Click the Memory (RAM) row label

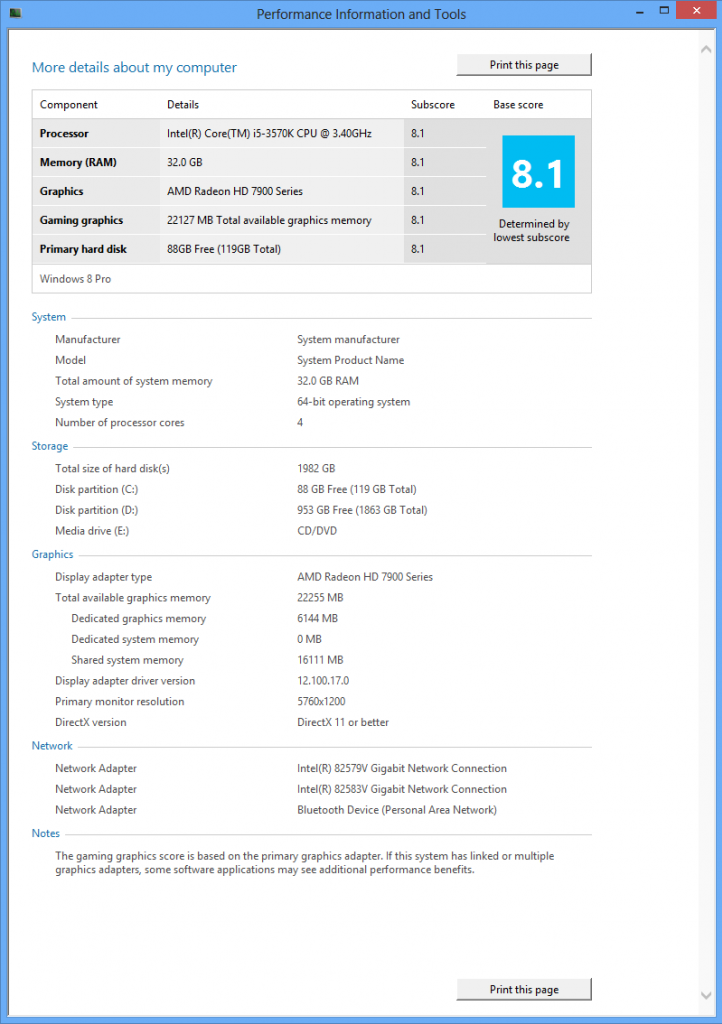(78, 162)
